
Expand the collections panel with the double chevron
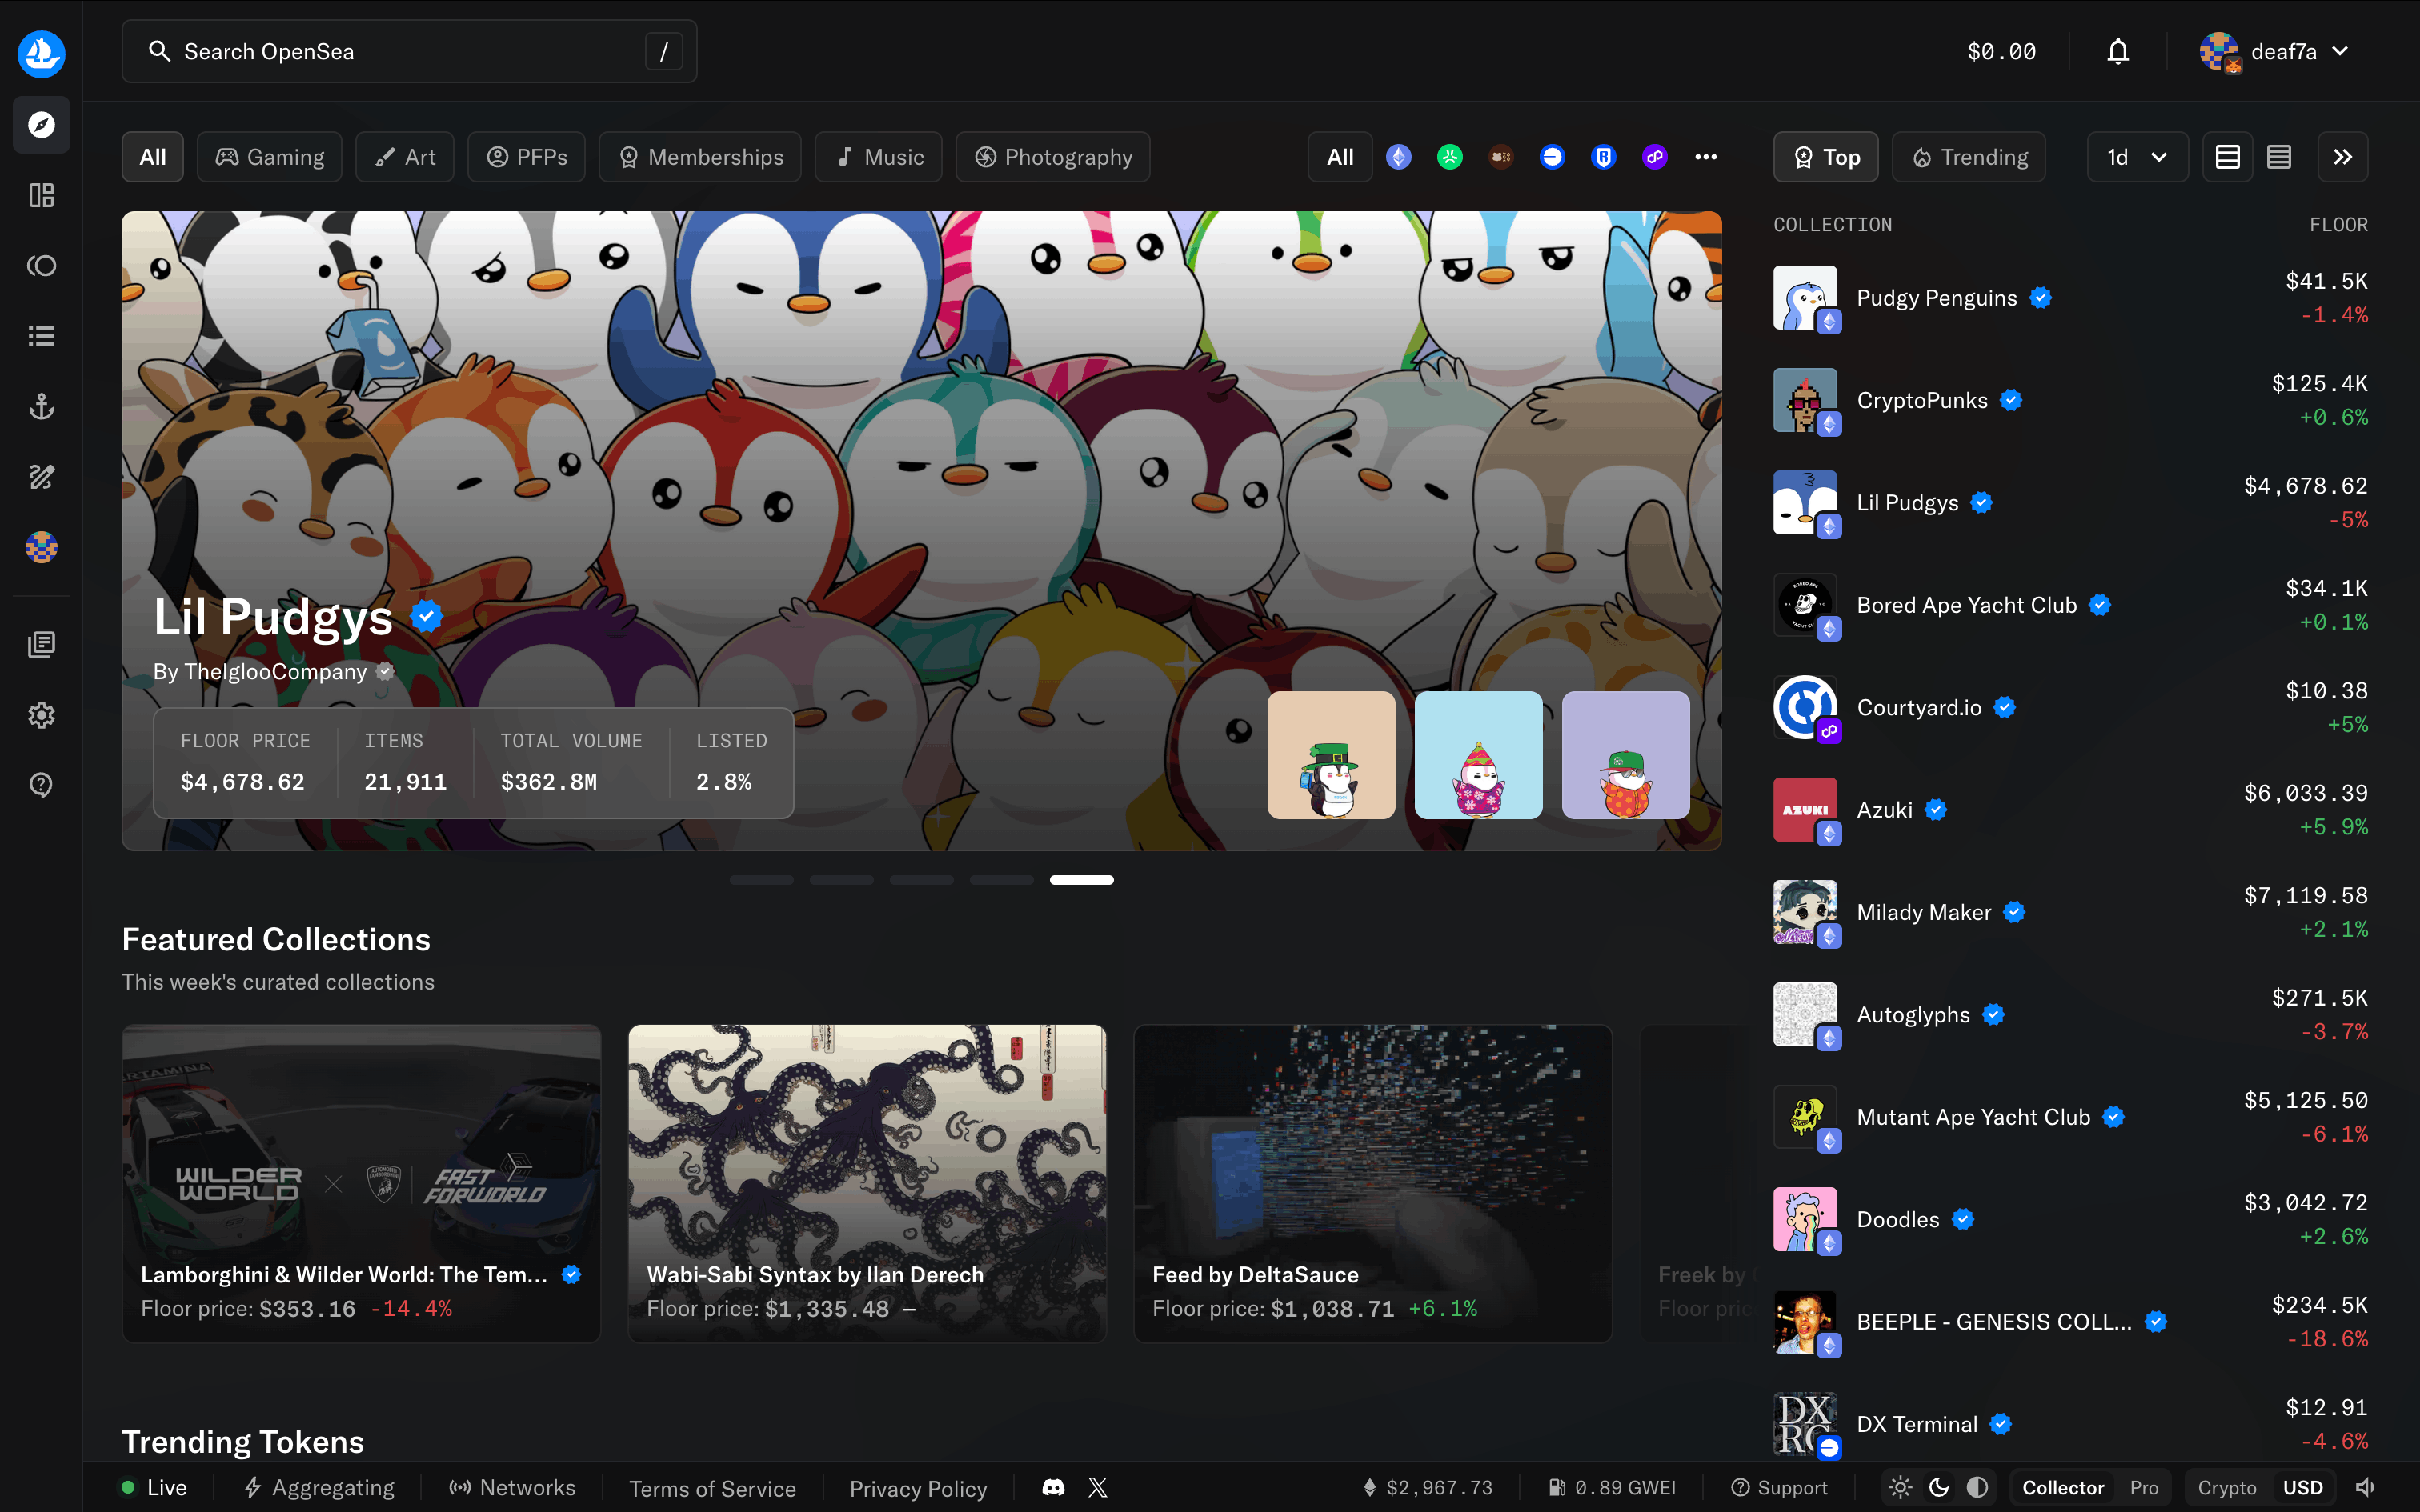point(2343,156)
